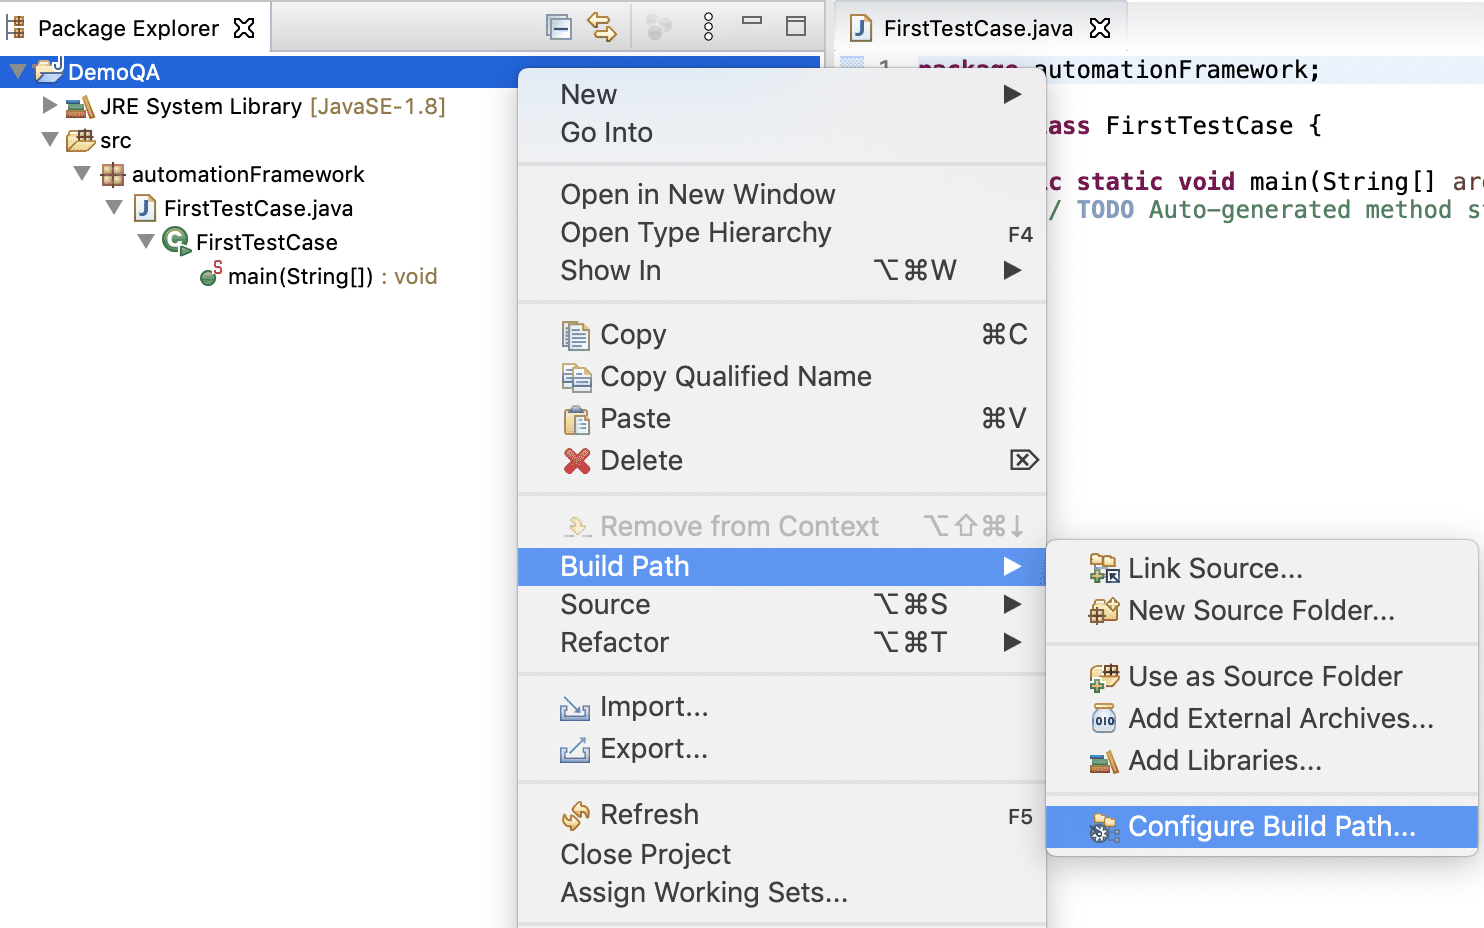
Task: Choose Assign Working Sets...
Action: (782, 892)
